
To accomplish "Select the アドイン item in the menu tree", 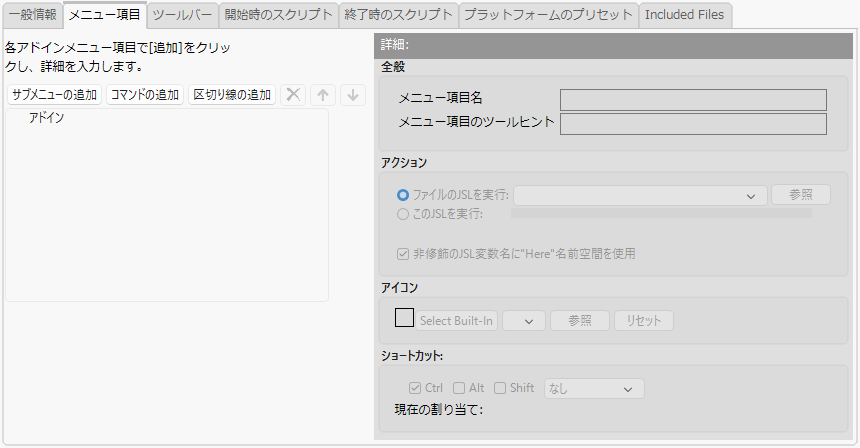I will click(x=47, y=118).
